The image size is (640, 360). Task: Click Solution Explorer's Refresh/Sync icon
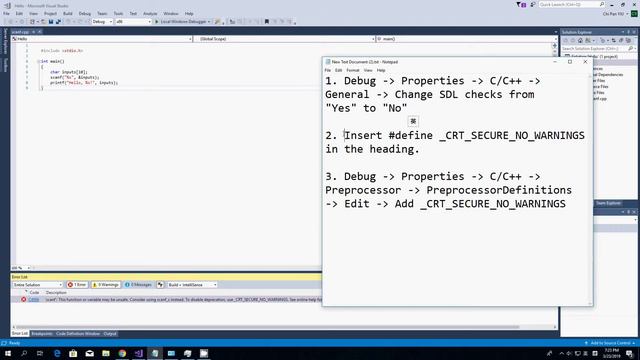613,40
